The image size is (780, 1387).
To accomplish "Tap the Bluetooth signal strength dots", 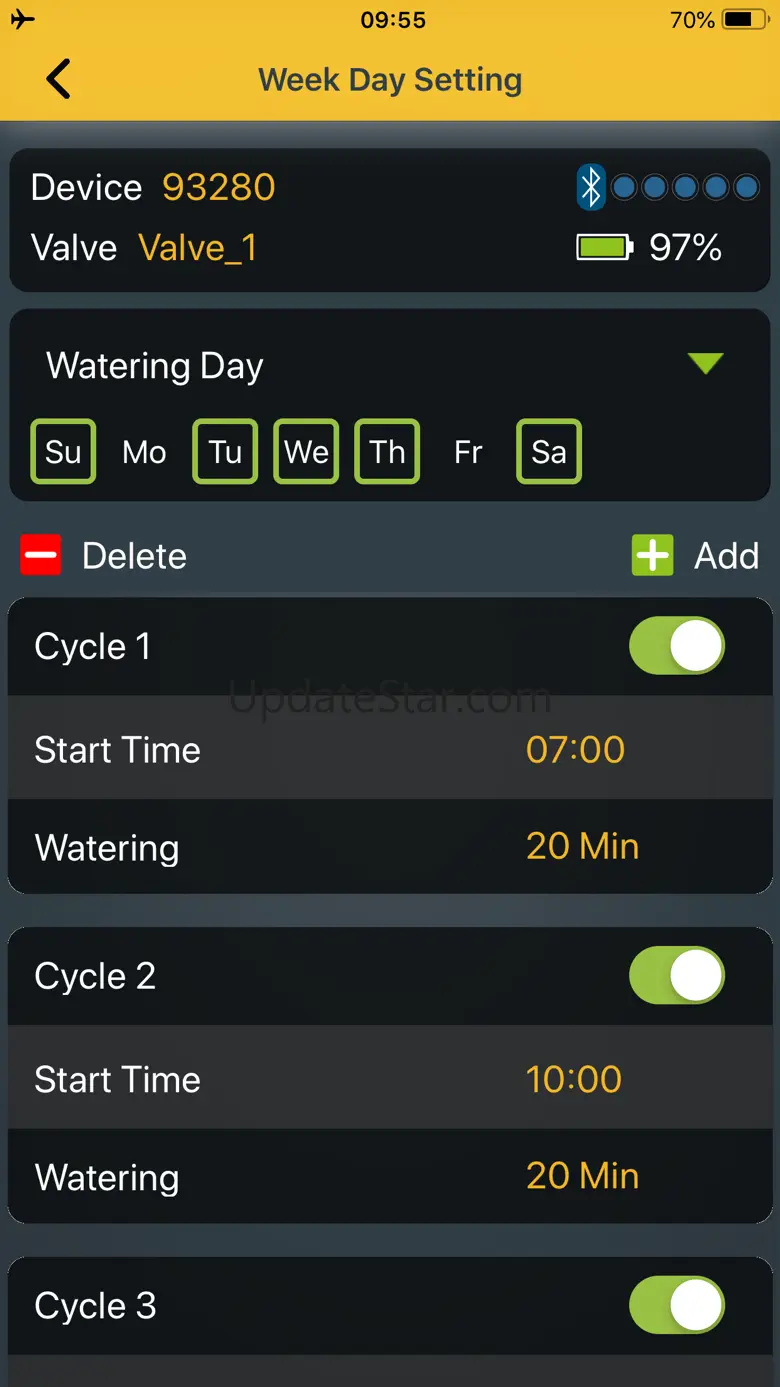I will (x=685, y=187).
